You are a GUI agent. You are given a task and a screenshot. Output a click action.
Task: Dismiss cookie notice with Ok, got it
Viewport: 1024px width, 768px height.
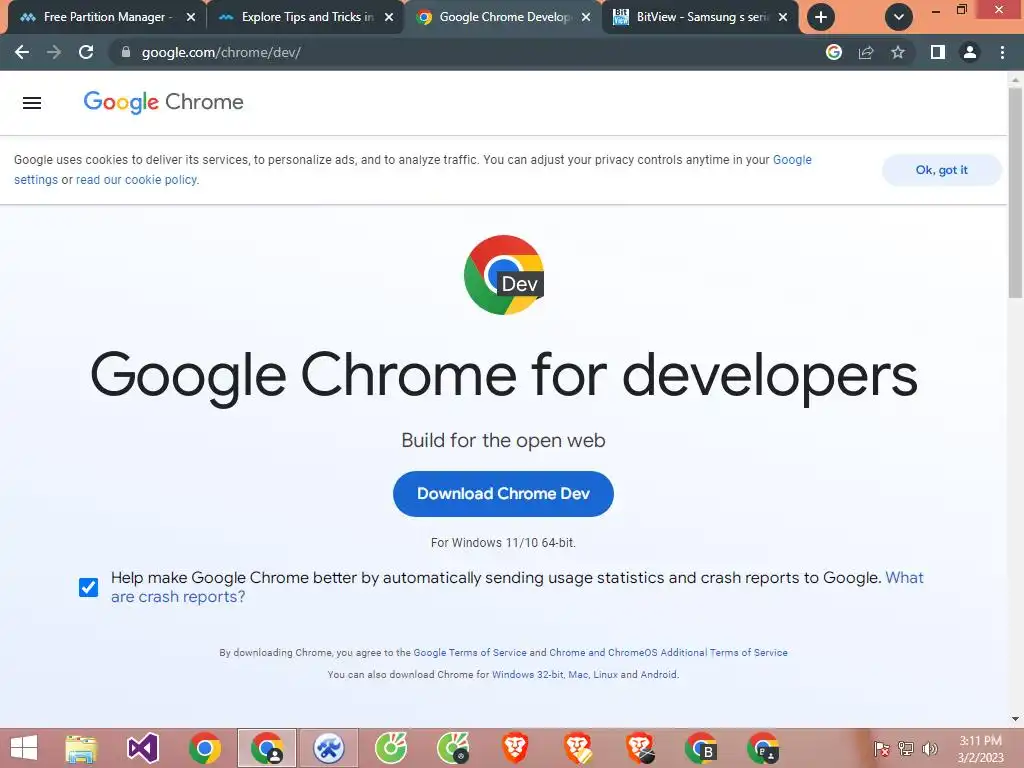[x=941, y=170]
